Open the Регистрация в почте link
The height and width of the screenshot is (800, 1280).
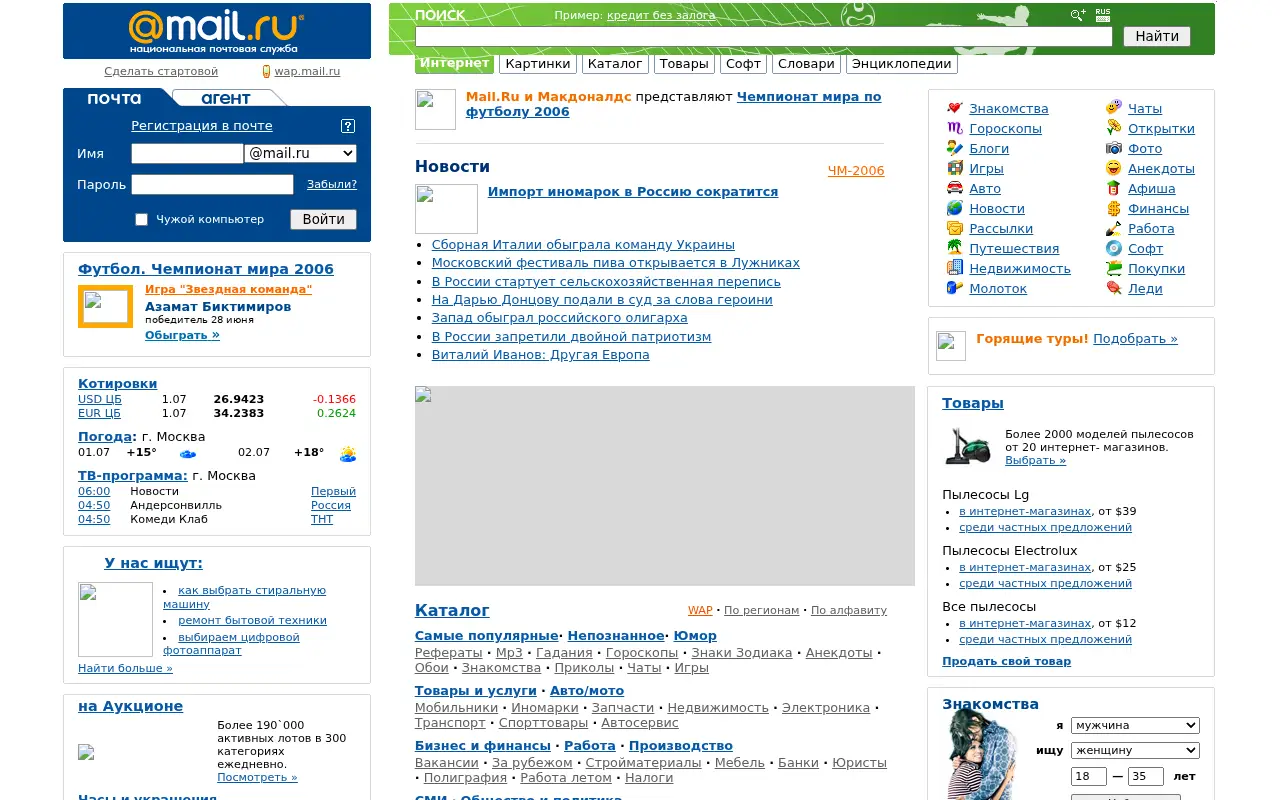click(x=202, y=126)
